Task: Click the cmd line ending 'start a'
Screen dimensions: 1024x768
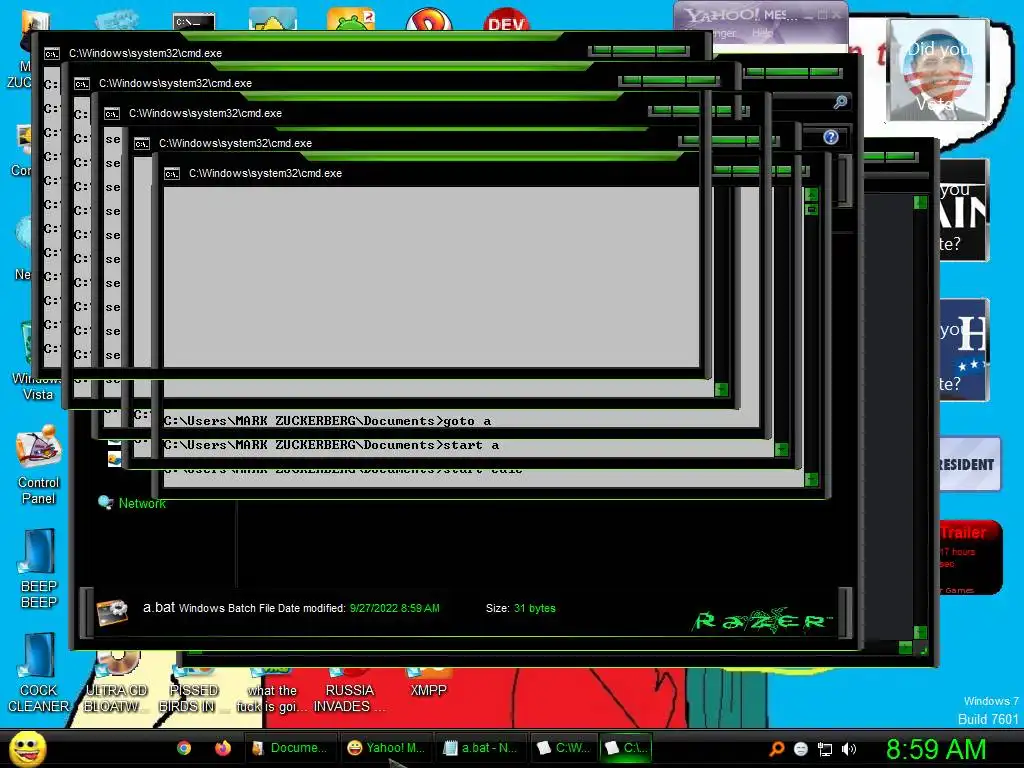Action: (332, 445)
